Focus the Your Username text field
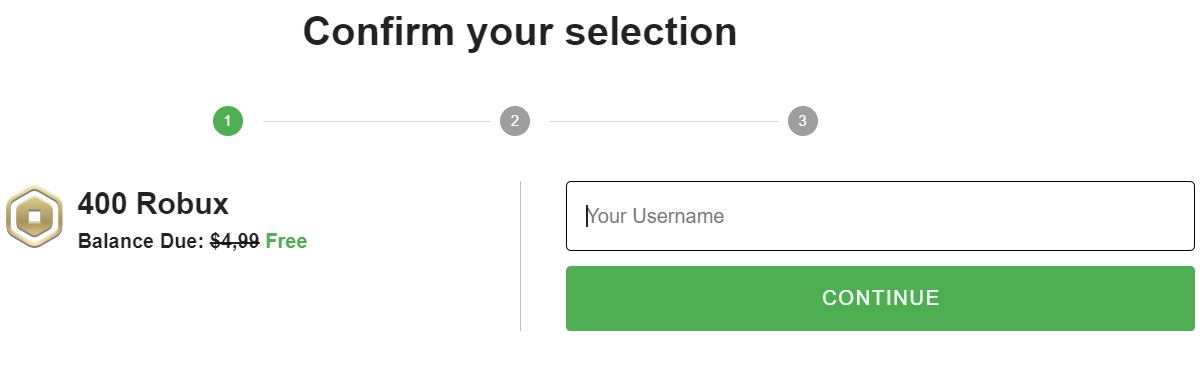 (x=880, y=216)
